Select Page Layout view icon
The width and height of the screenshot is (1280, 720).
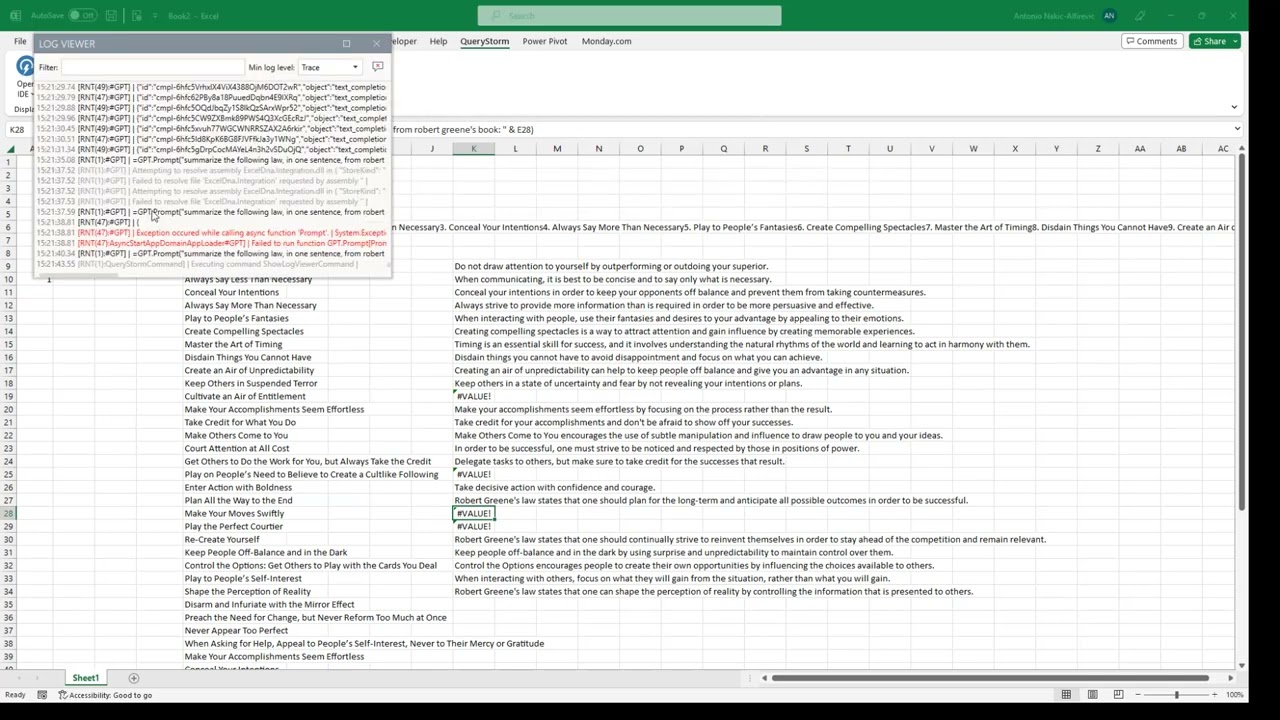coord(1093,694)
